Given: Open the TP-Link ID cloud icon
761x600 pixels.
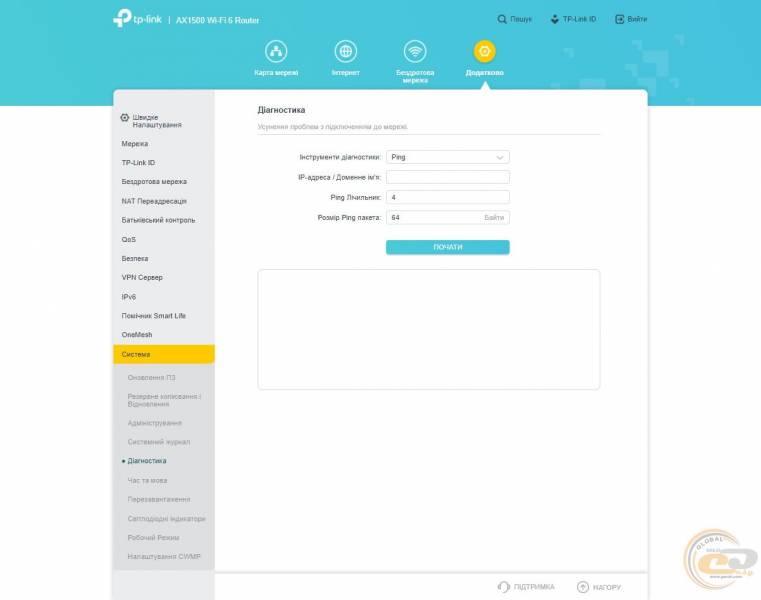Looking at the screenshot, I should point(555,19).
